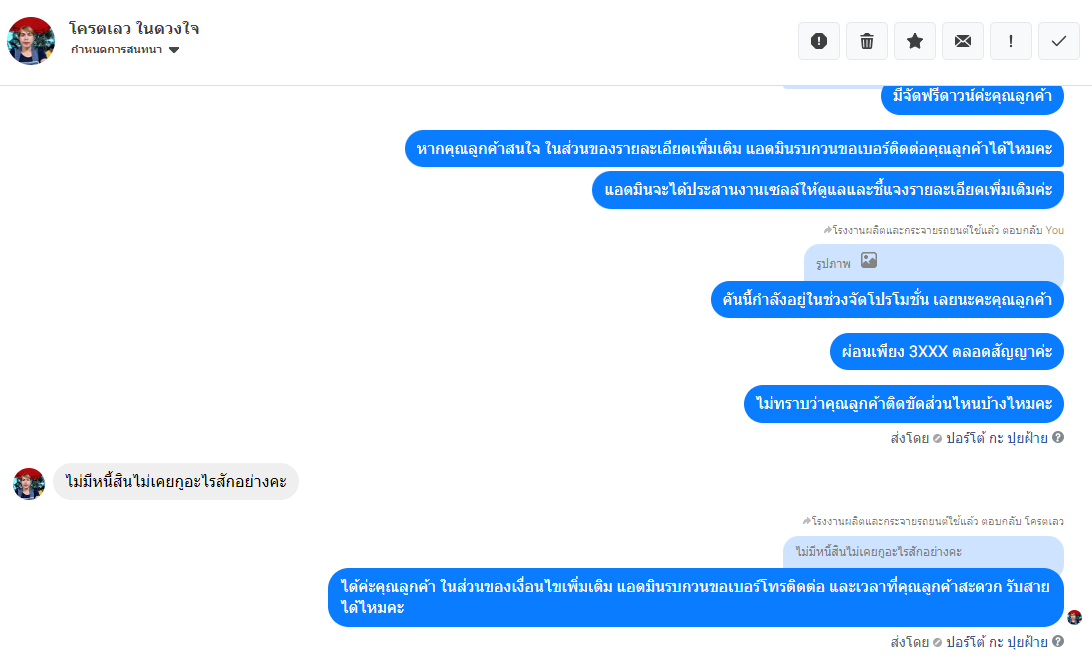Screen dimensions: 1092x663
Task: Delete the conversation with trash icon
Action: pos(866,41)
